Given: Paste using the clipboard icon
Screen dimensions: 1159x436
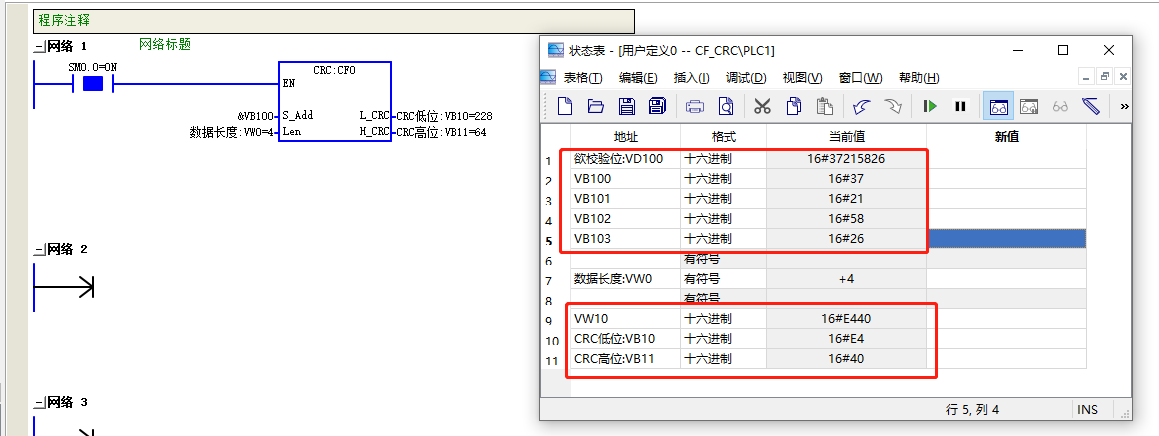Looking at the screenshot, I should coord(825,106).
